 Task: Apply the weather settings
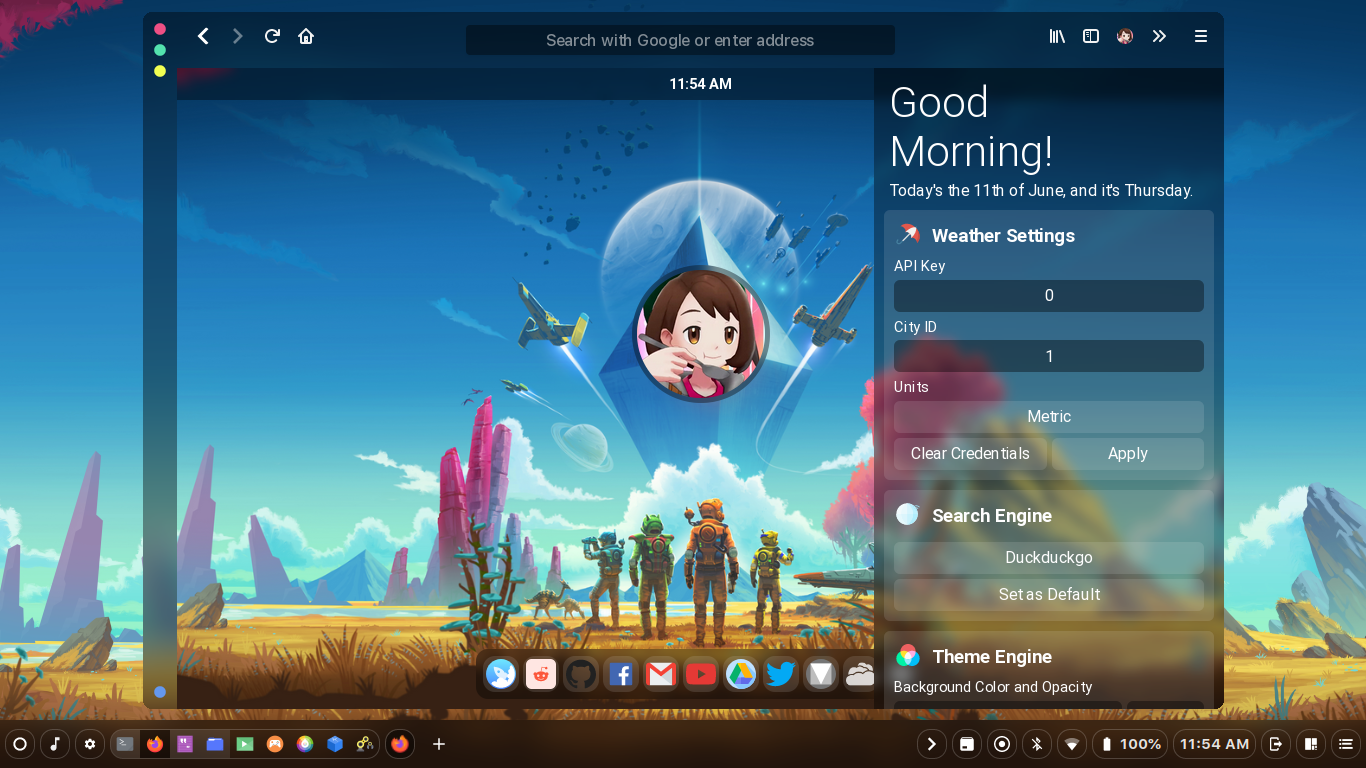[1128, 454]
